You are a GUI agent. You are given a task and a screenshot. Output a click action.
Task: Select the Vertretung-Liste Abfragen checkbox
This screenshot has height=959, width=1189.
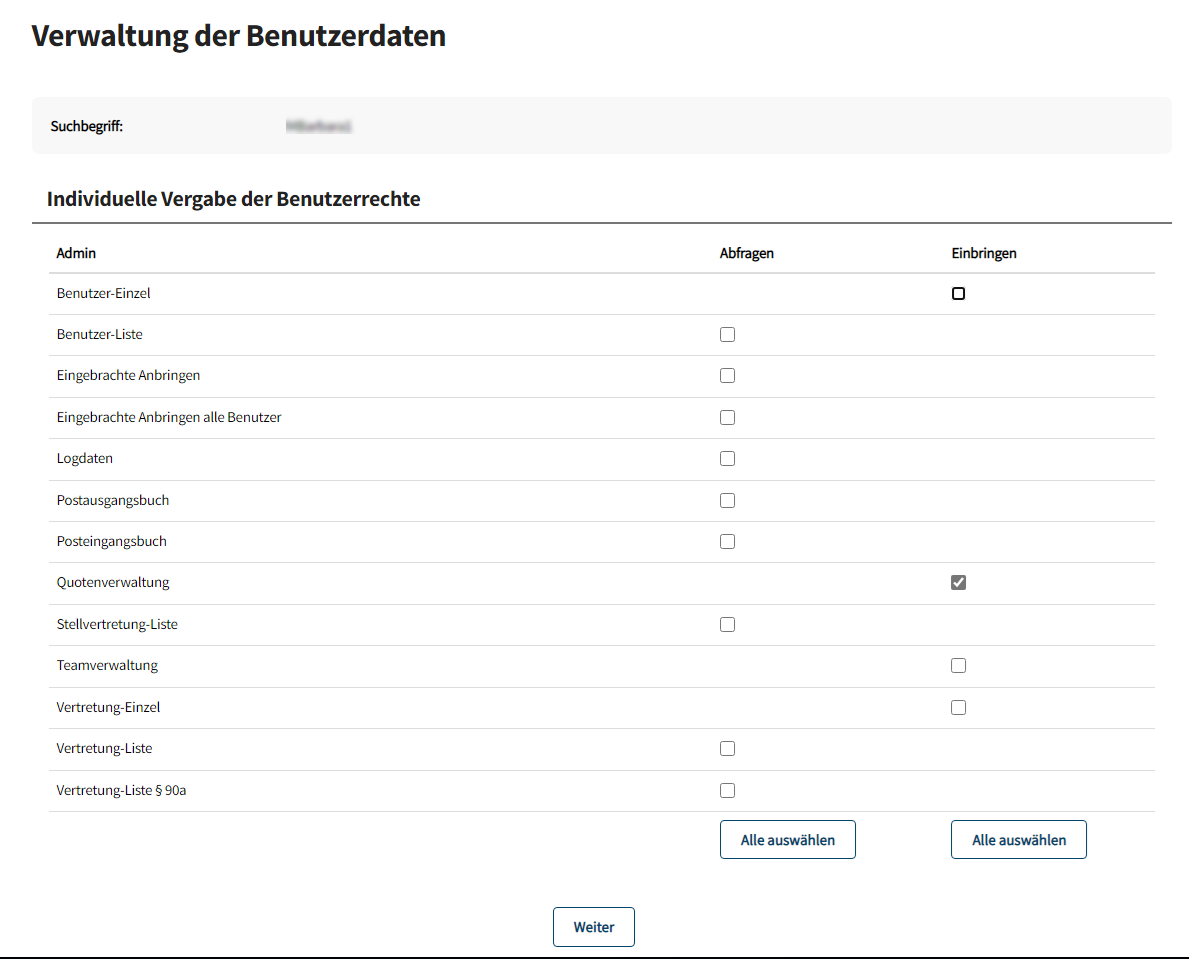click(727, 749)
